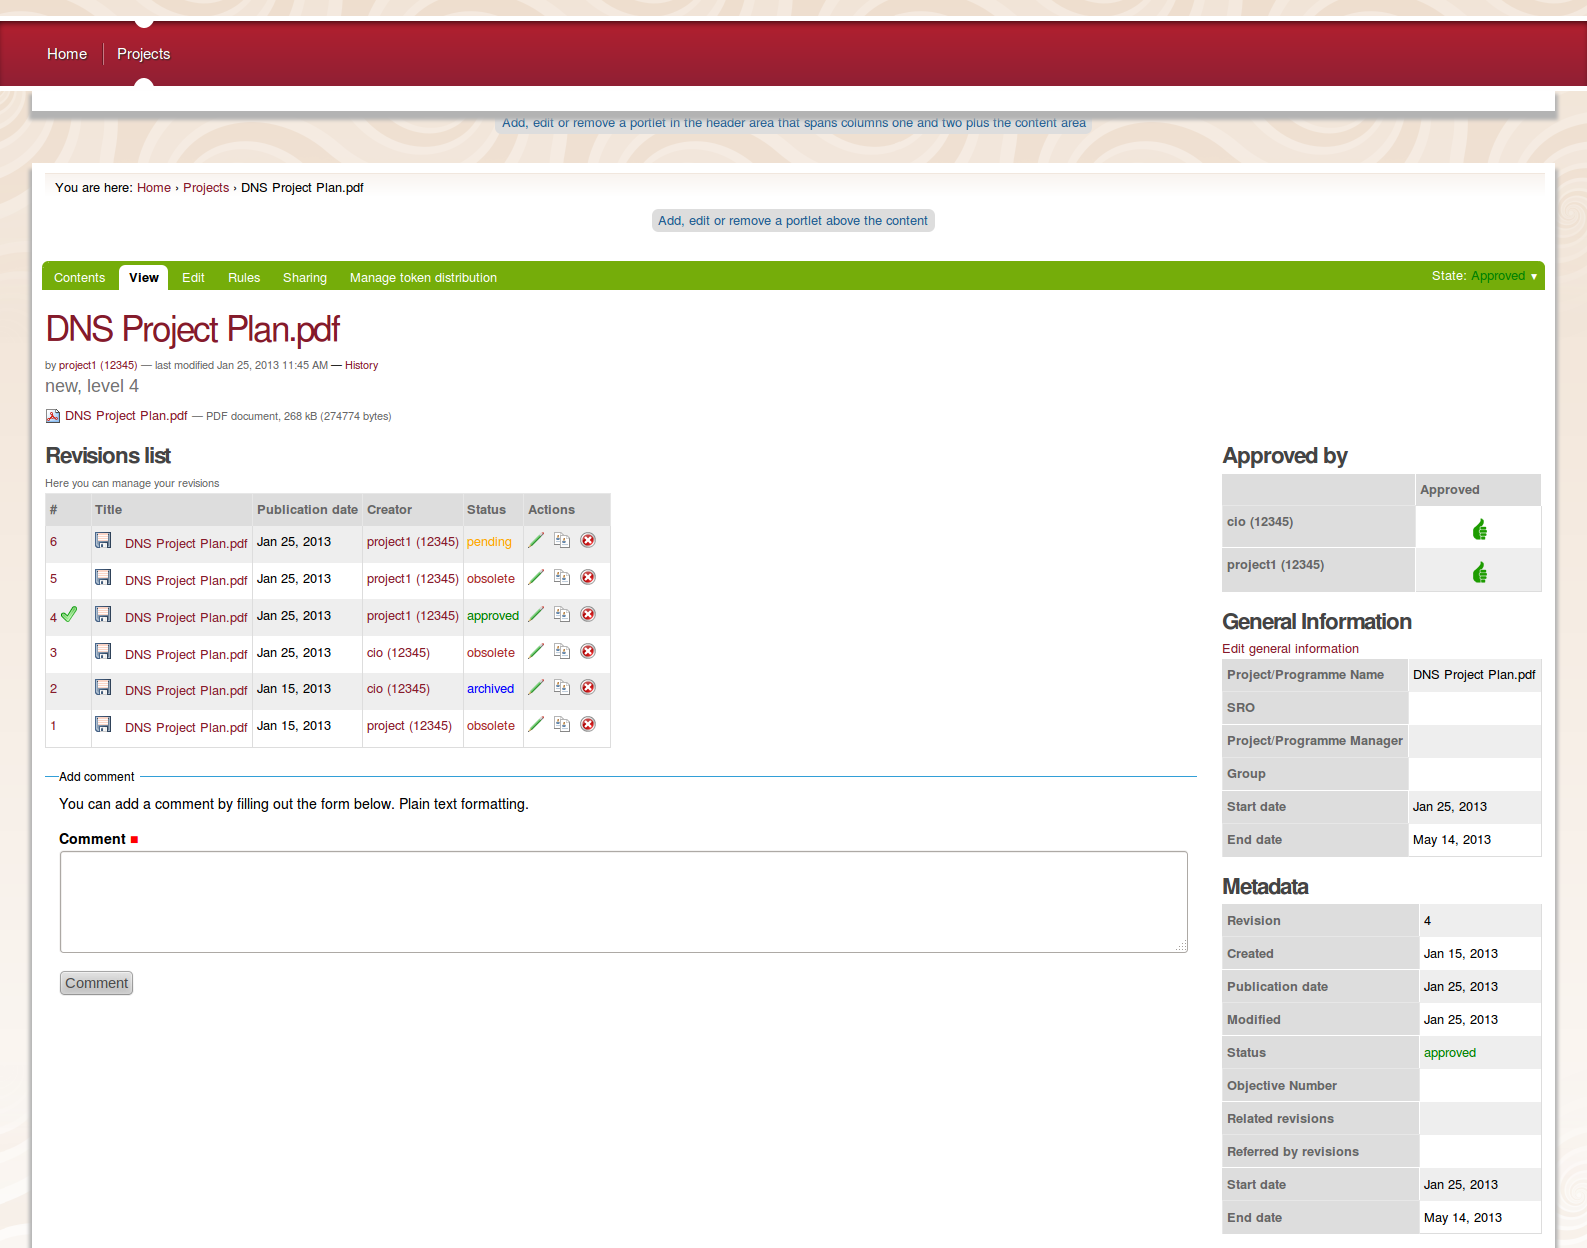Click the copy icon in revision 6 row
The height and width of the screenshot is (1248, 1587).
coord(562,540)
